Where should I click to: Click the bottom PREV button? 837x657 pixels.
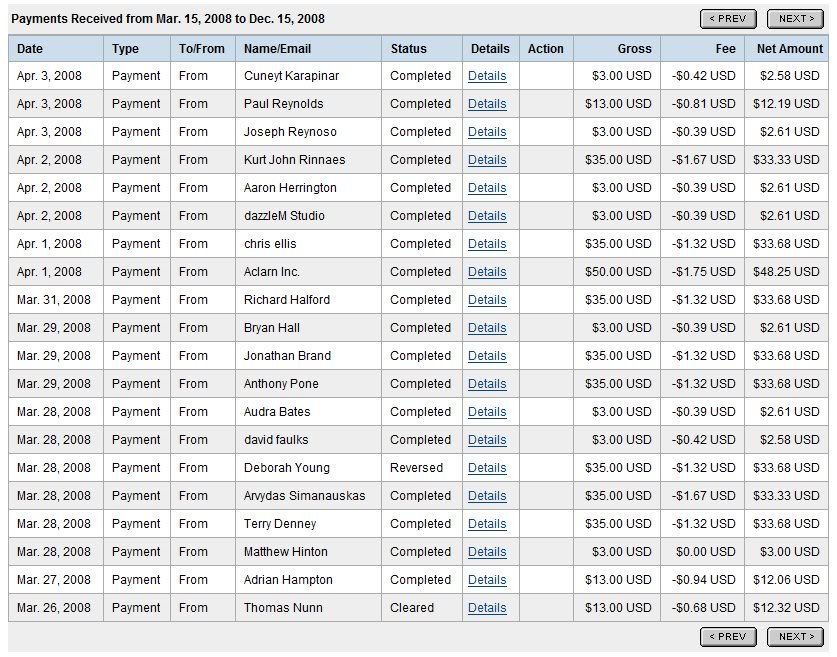tap(728, 637)
